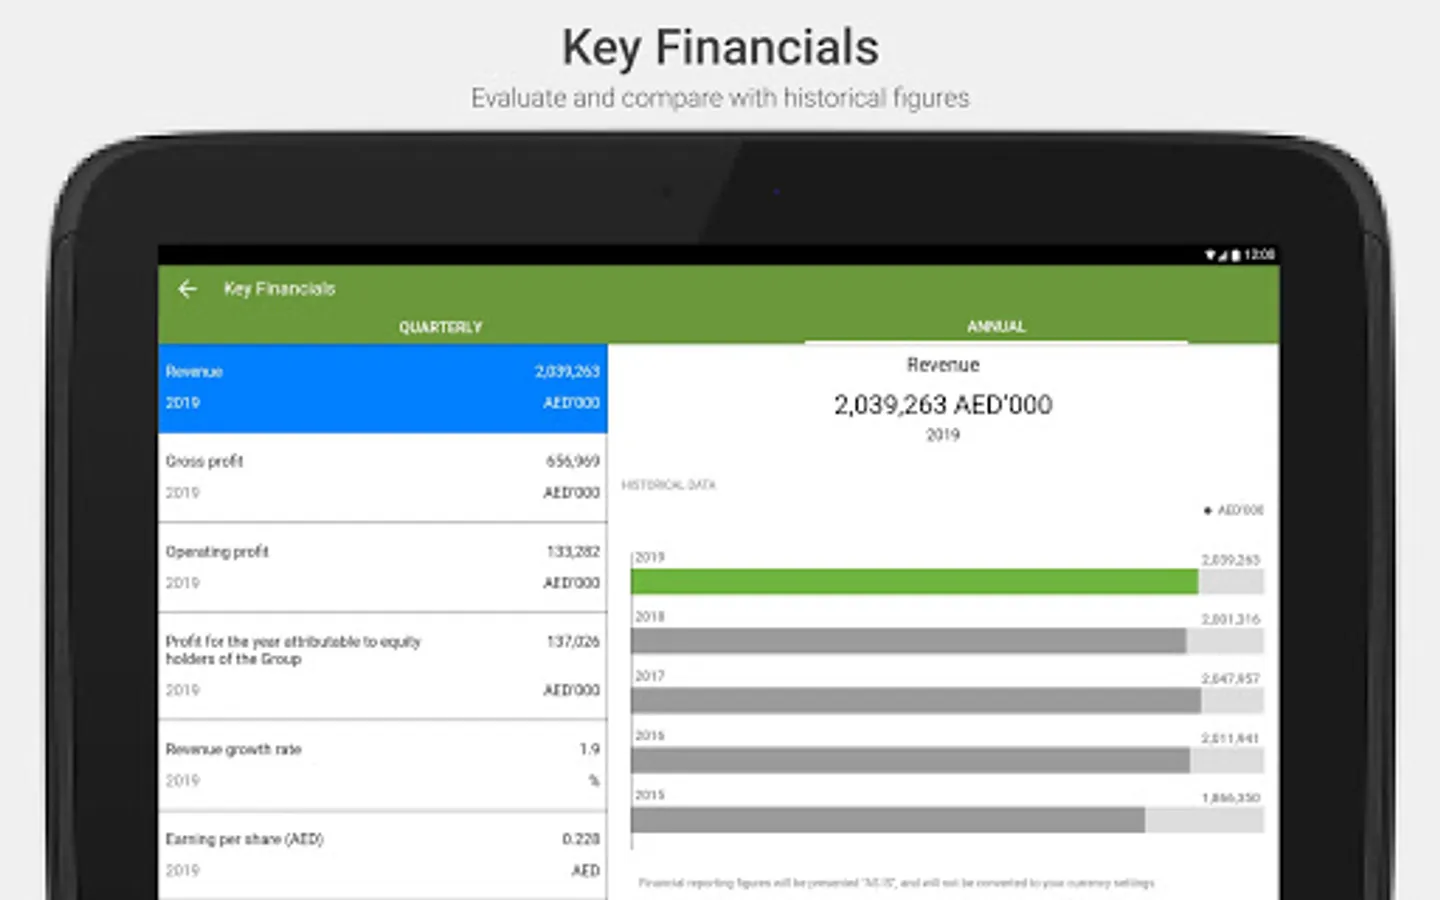The width and height of the screenshot is (1440, 900).
Task: Click the 133,282 operating profit value
Action: [573, 551]
